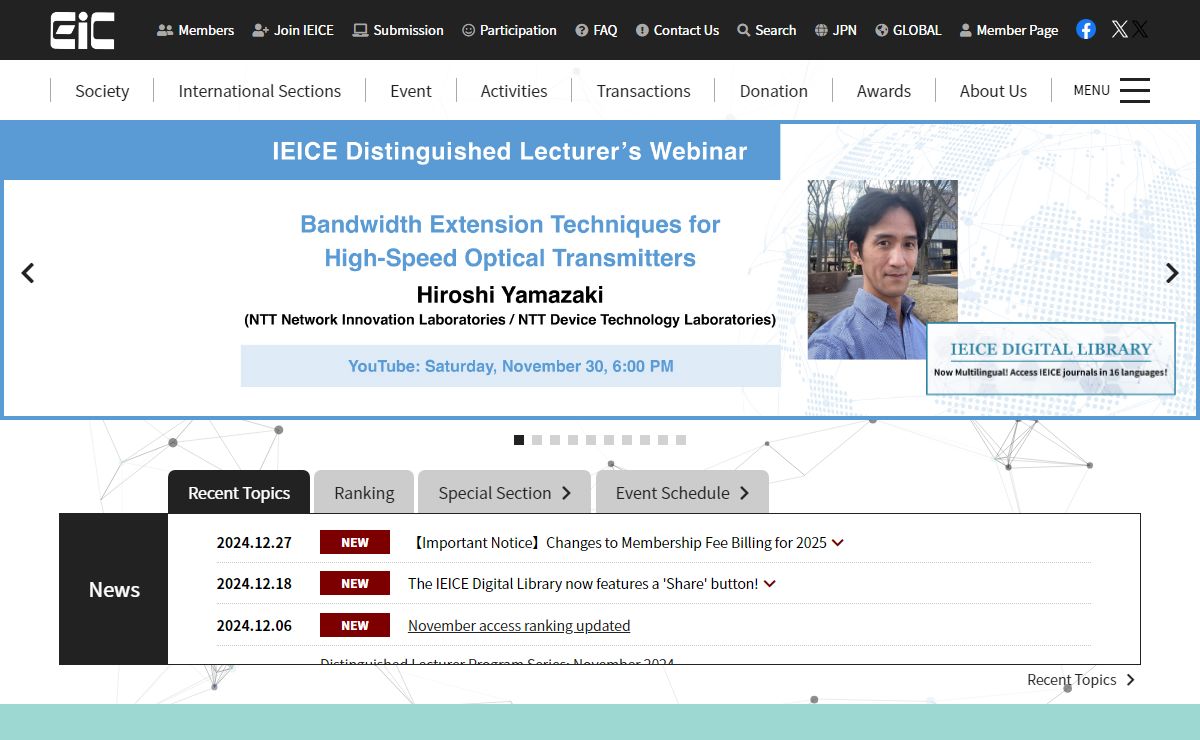Screen dimensions: 1200x740
Task: Switch to the Ranking tab
Action: coord(364,492)
